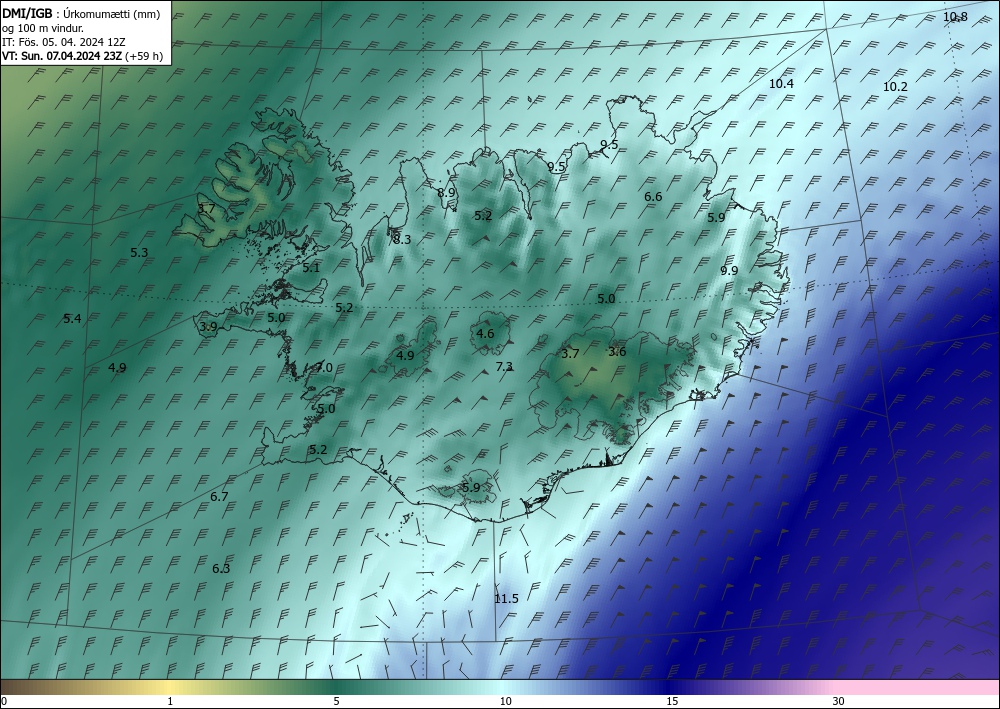Click the 'DMI/IGB : Úrkomumætti (mm)' title line
Screen dimensions: 1000x709
(81, 14)
